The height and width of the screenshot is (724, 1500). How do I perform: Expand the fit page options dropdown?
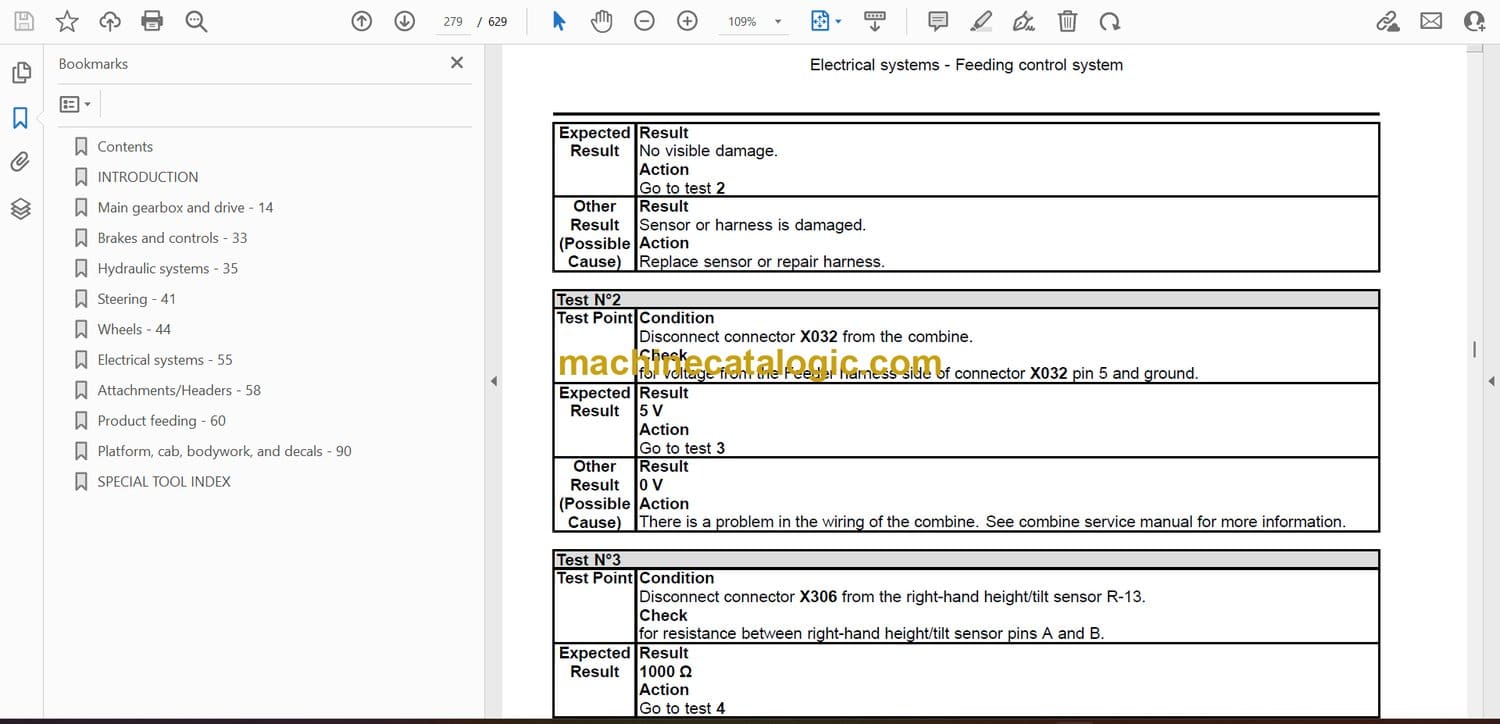click(x=838, y=22)
